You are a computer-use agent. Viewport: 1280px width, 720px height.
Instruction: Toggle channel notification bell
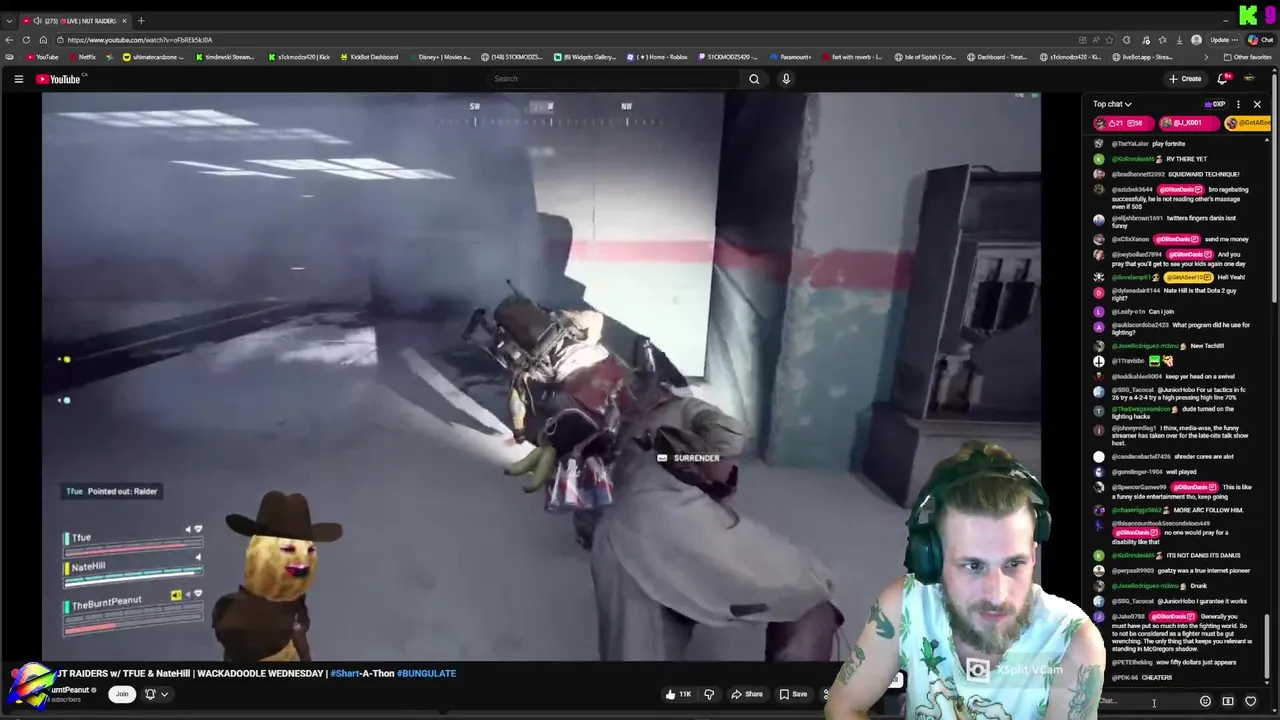pyautogui.click(x=150, y=694)
